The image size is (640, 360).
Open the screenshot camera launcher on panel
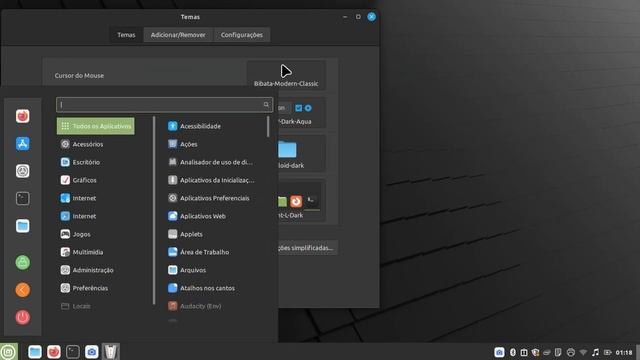point(92,351)
